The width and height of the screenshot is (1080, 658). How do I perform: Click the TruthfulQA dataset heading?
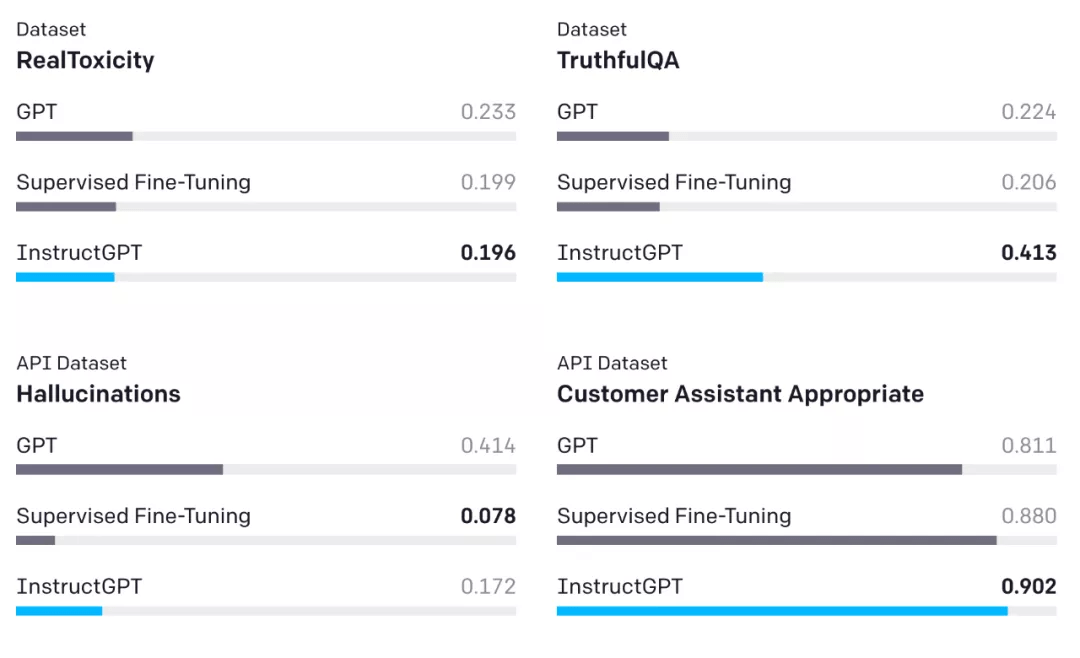coord(618,60)
